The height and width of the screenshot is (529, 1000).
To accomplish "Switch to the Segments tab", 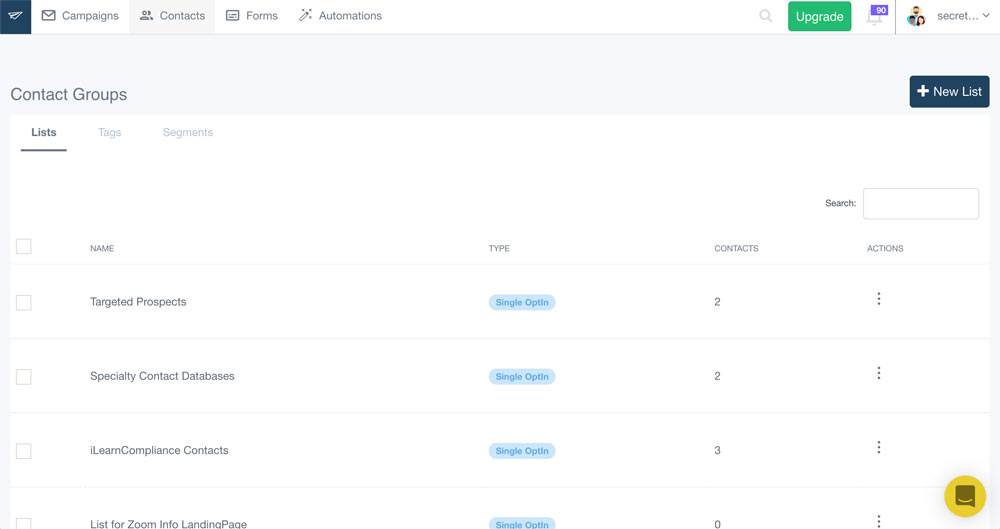I will click(188, 132).
